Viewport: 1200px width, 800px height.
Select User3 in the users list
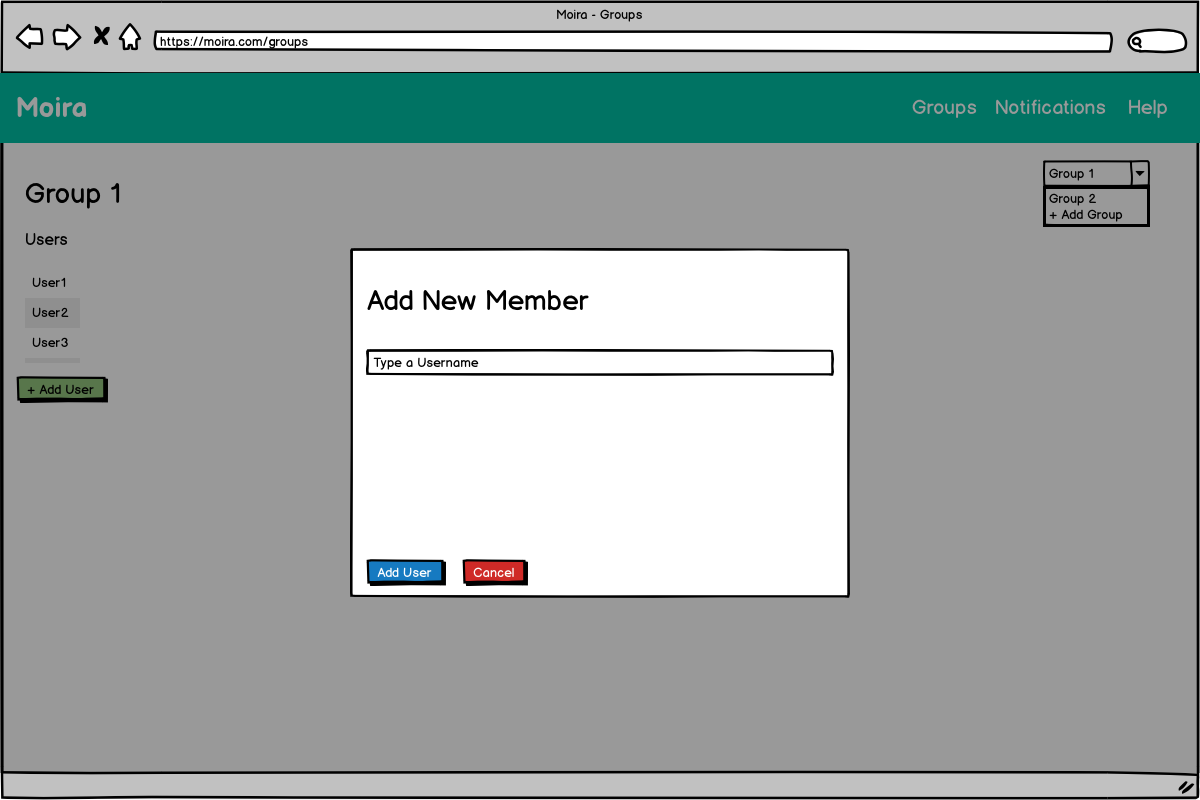(52, 343)
